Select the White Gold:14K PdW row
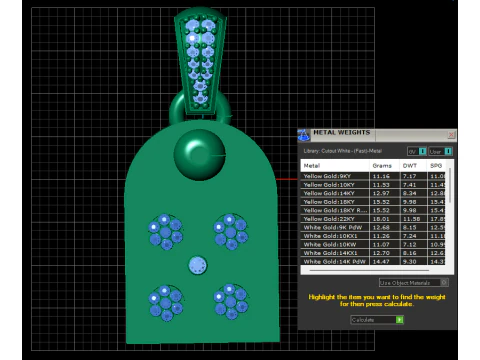The width and height of the screenshot is (480, 360). point(373,261)
